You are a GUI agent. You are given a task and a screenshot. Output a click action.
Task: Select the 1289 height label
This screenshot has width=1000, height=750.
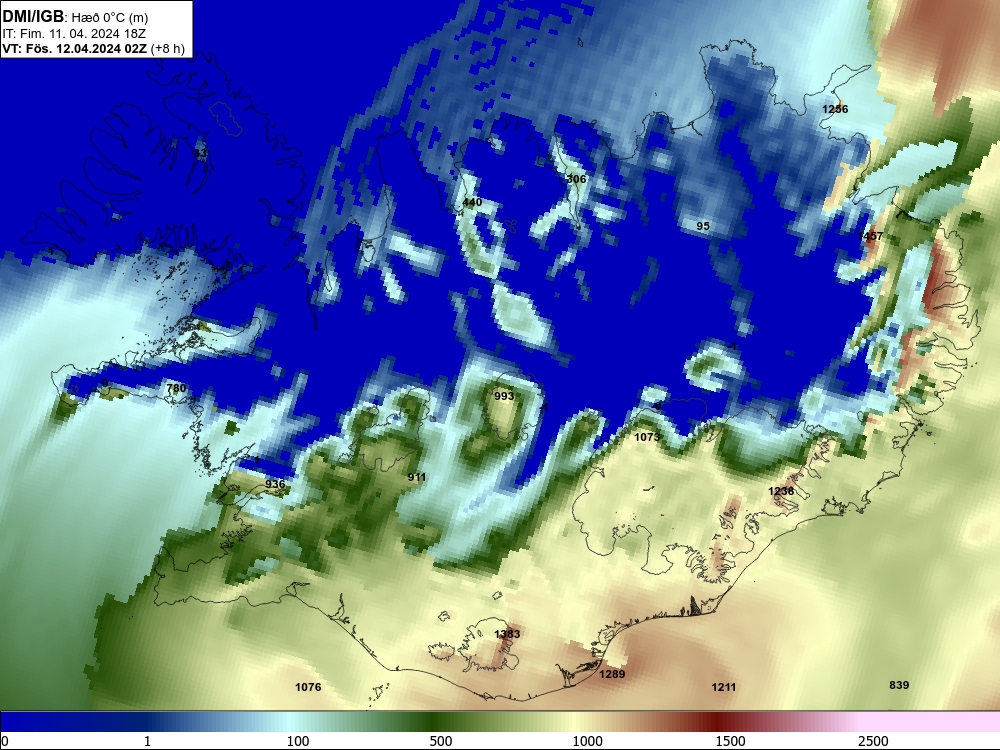(612, 674)
